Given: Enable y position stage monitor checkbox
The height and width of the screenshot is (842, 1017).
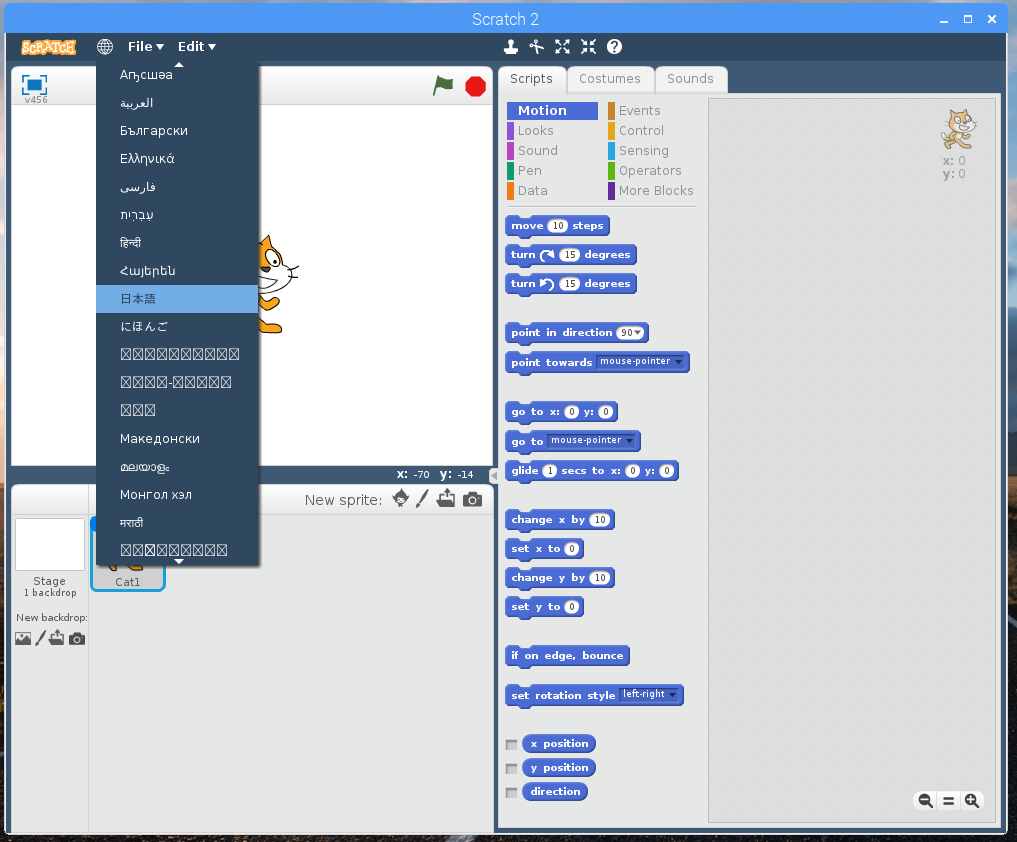Looking at the screenshot, I should point(512,769).
